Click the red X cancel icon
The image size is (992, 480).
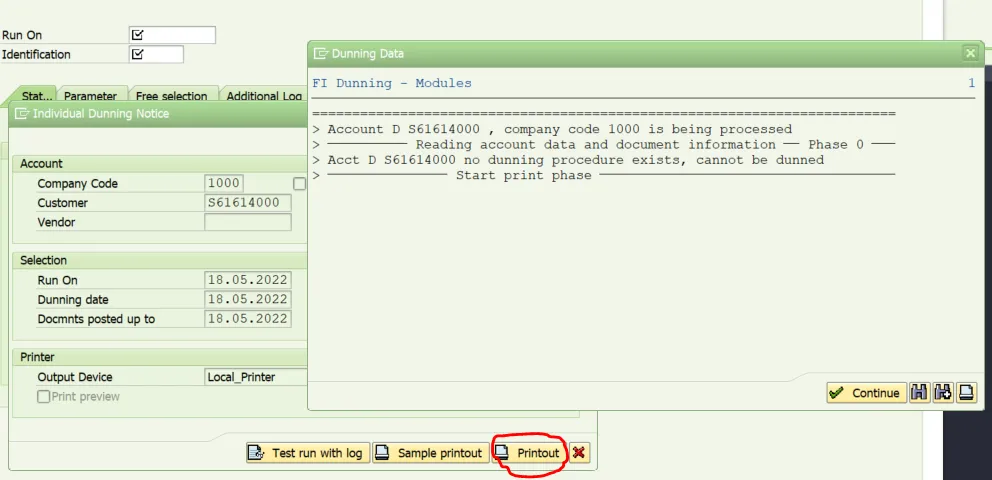[x=579, y=453]
